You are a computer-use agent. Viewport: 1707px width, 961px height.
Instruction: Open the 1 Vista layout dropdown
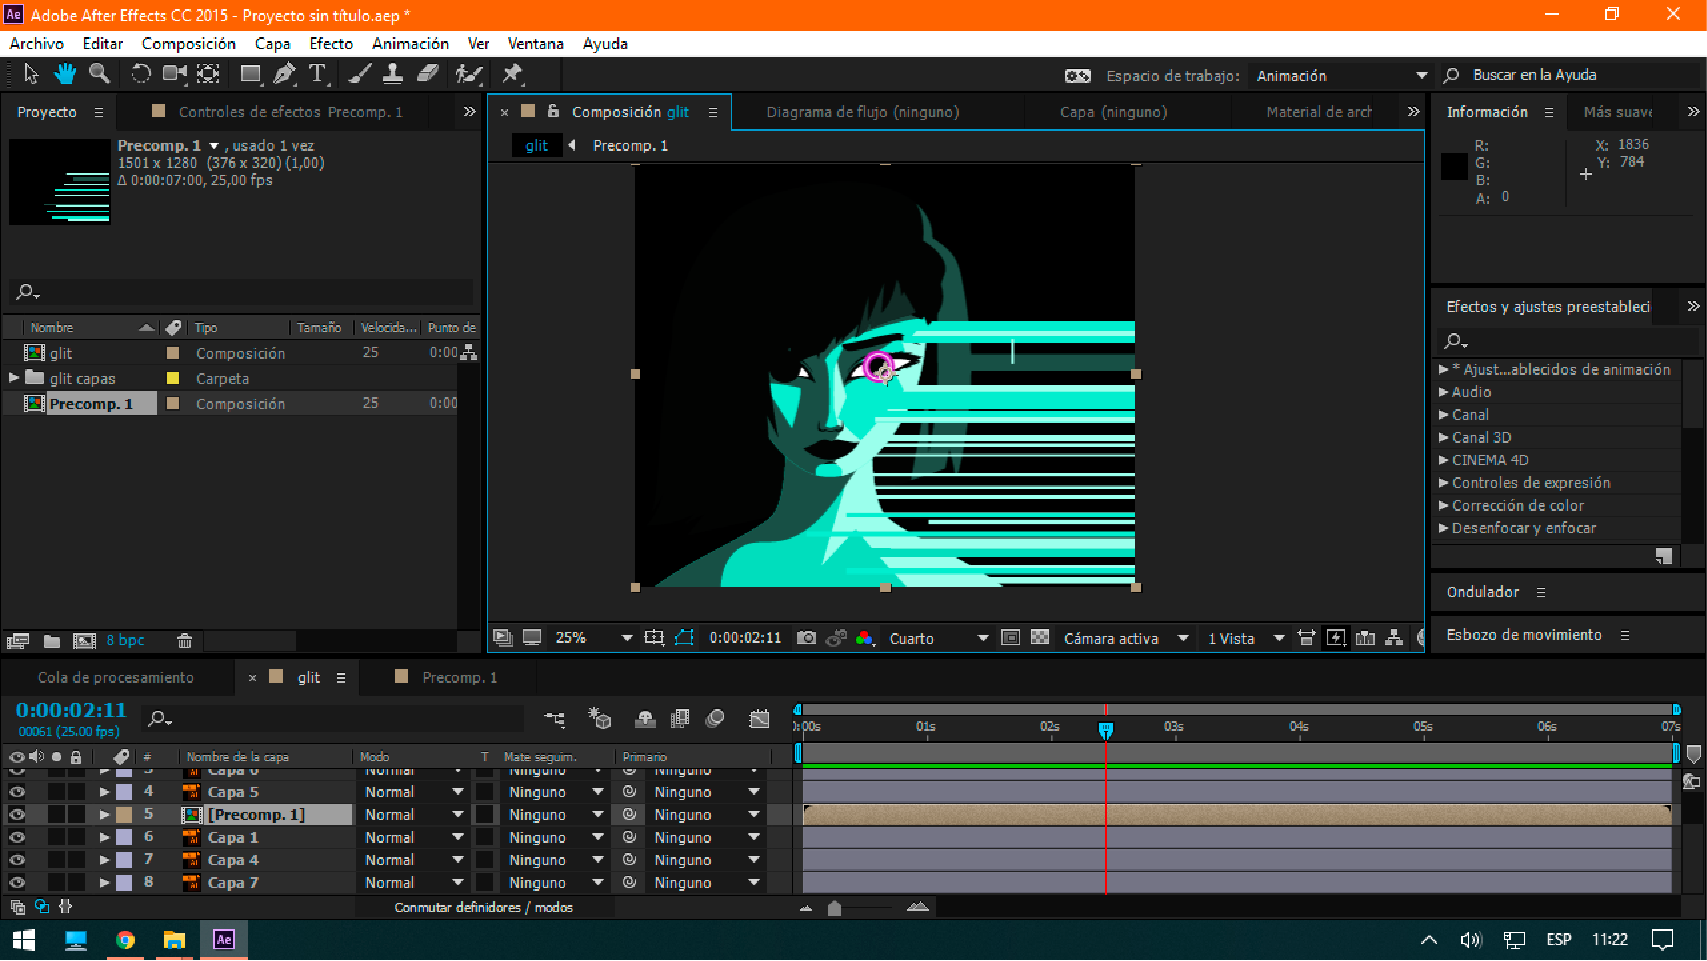[x=1246, y=638]
